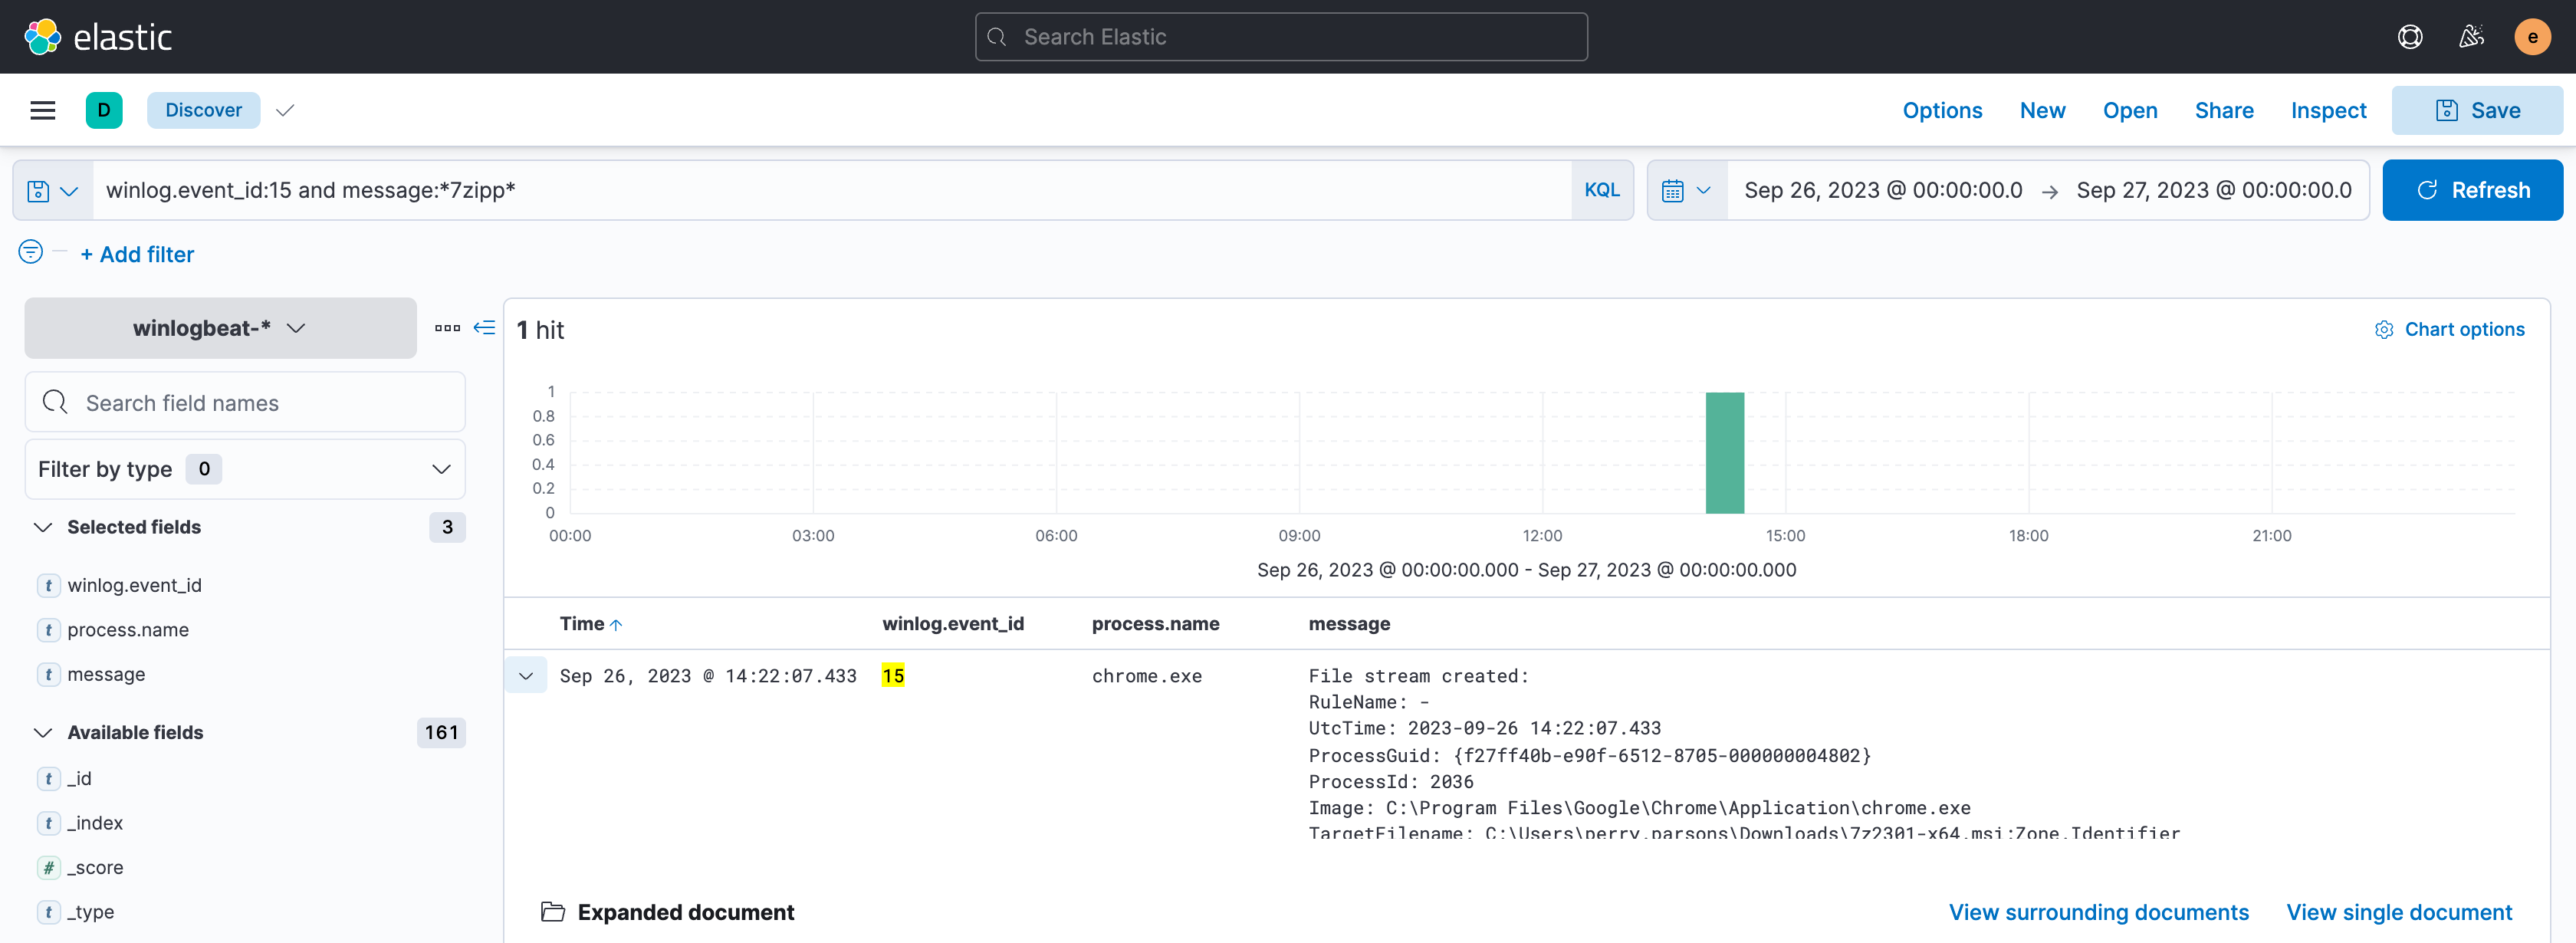Image resolution: width=2576 pixels, height=943 pixels.
Task: Open the date quick menu calendar
Action: point(1686,190)
